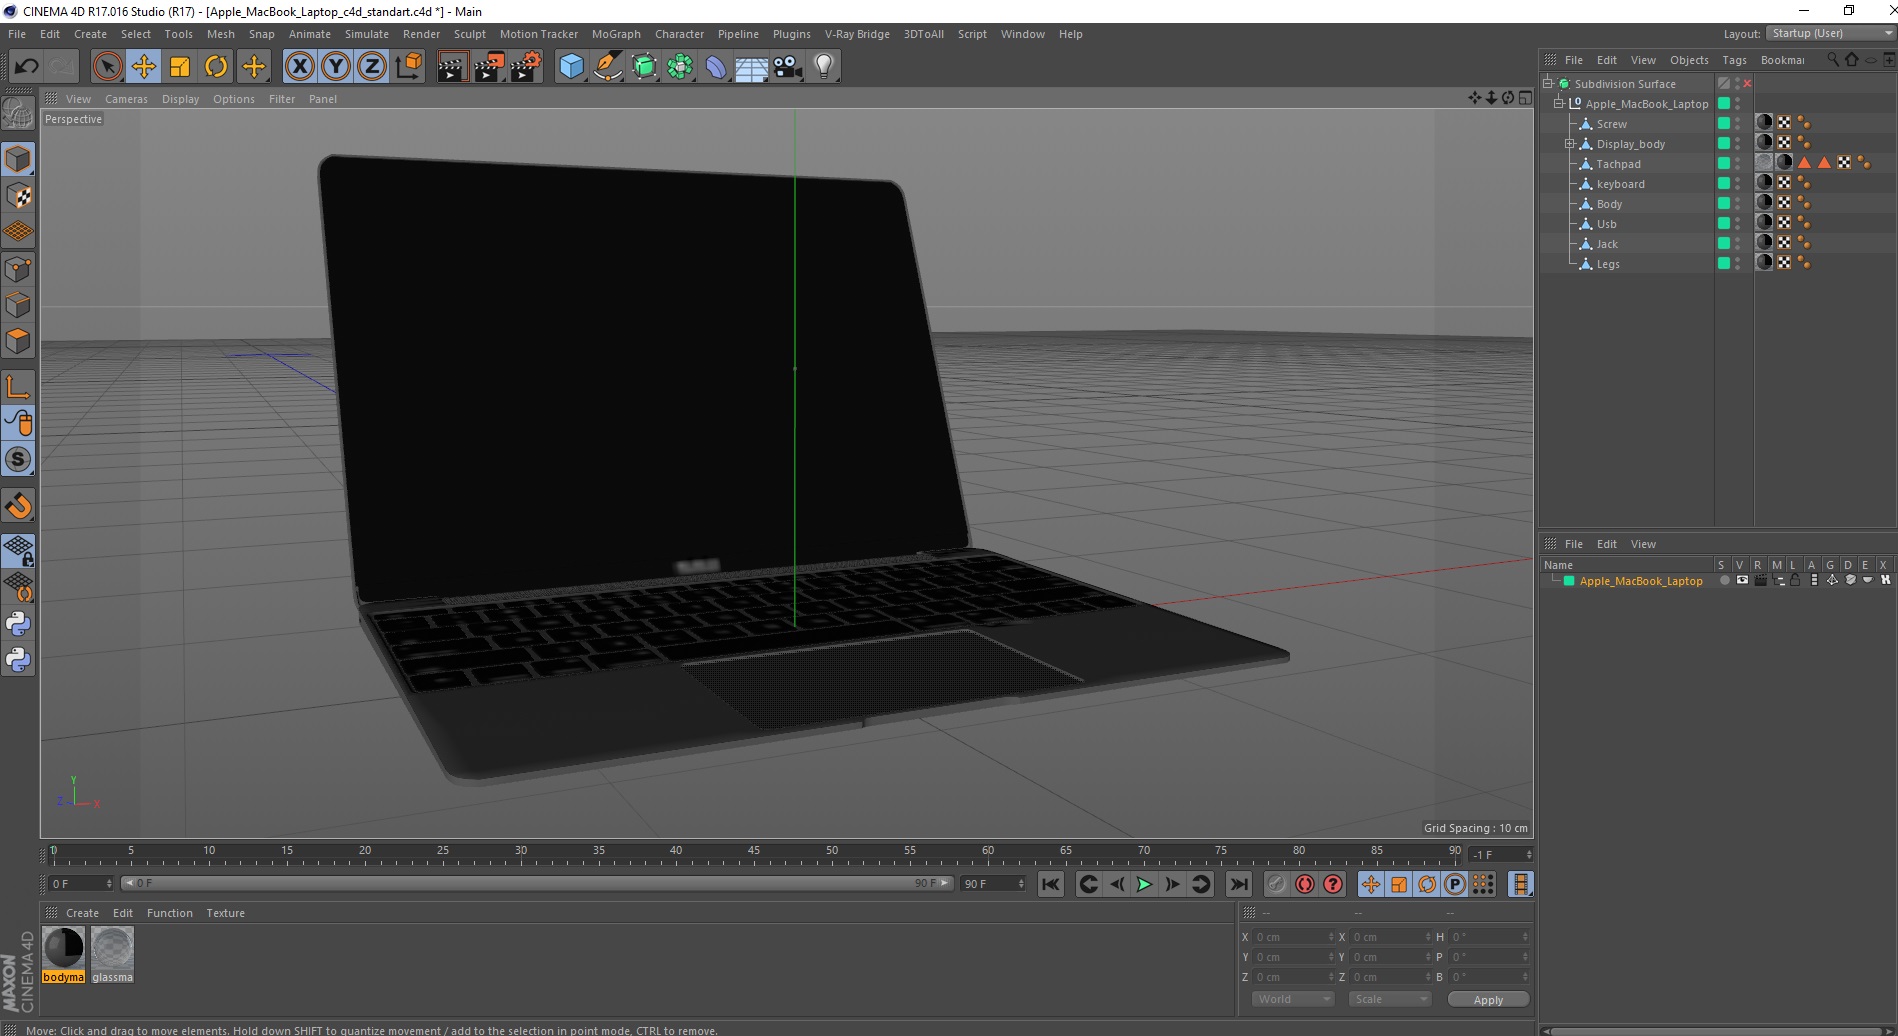Screen dimensions: 1898x1036
Task: Open the Simulate menu
Action: tap(367, 34)
